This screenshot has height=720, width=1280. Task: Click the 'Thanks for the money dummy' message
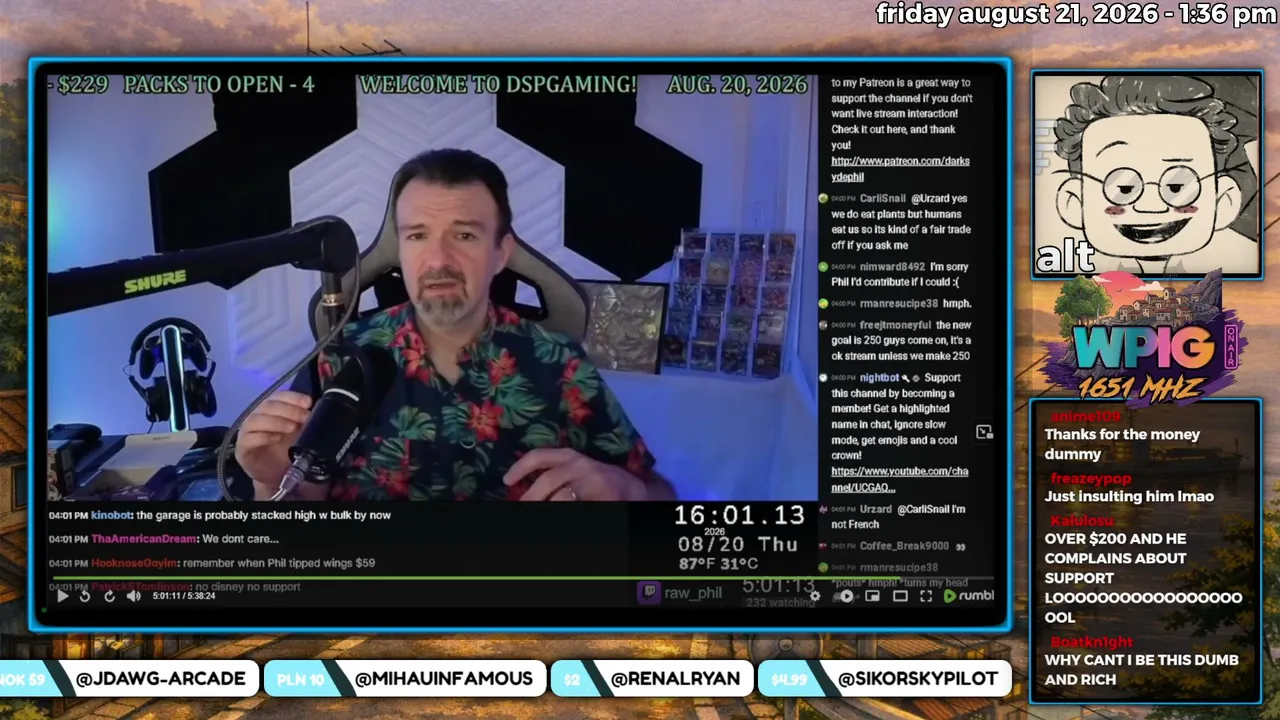tap(1122, 444)
